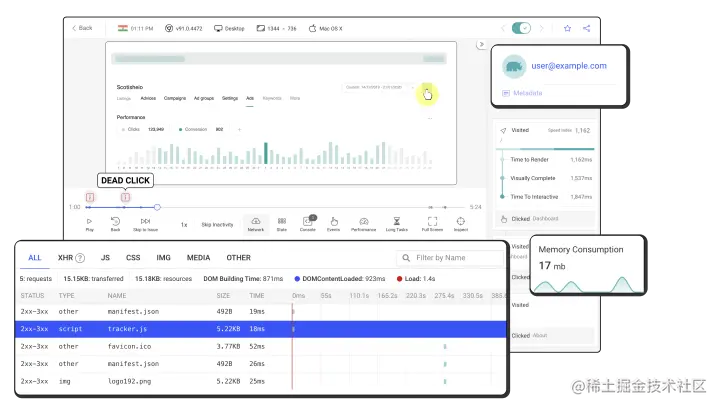Open the Long Tasks hourglass icon

point(397,224)
